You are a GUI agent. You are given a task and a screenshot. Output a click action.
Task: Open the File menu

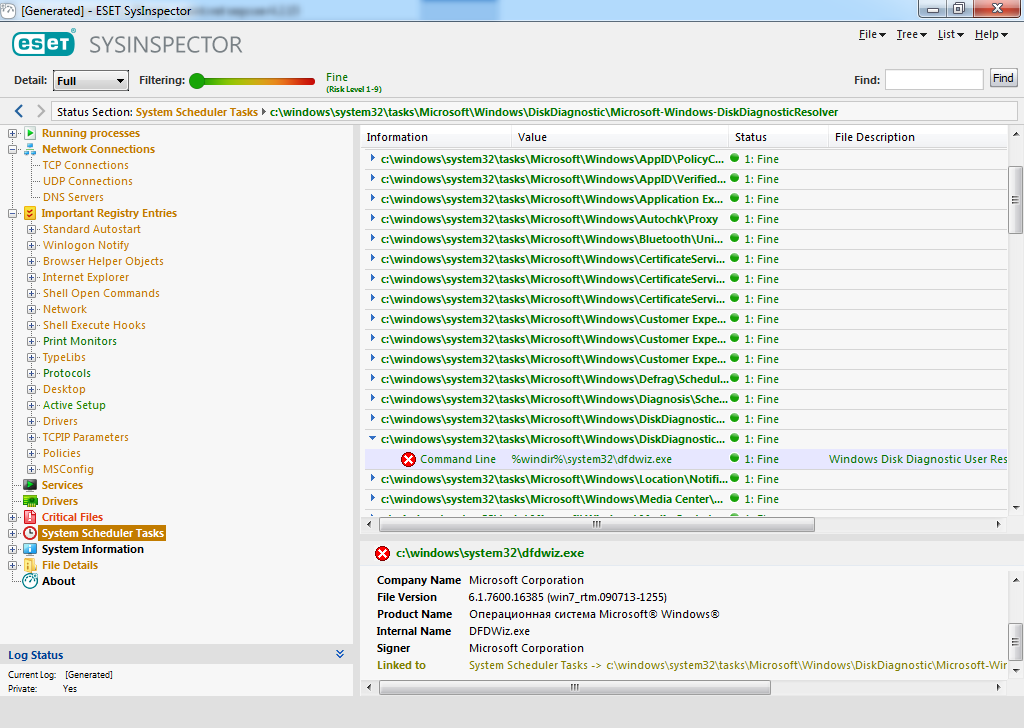(x=872, y=35)
